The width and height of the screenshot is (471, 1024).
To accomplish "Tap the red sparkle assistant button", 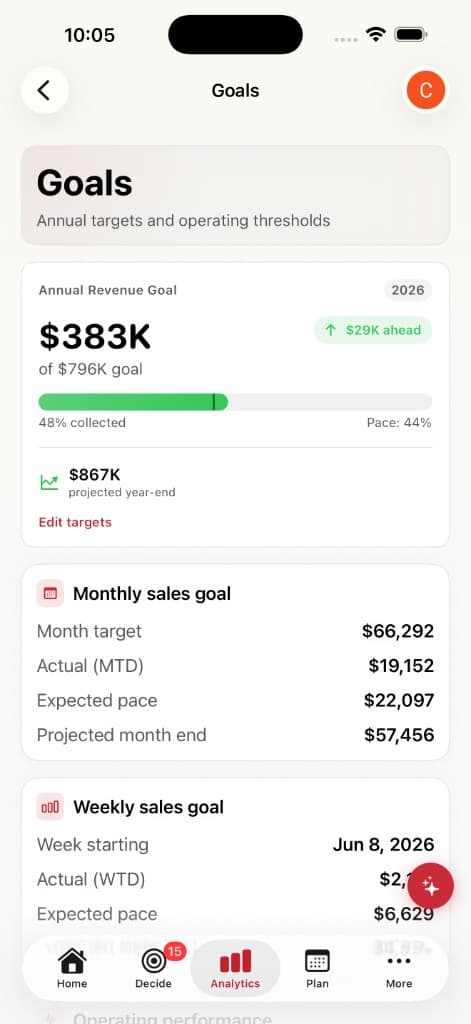I will pos(430,886).
